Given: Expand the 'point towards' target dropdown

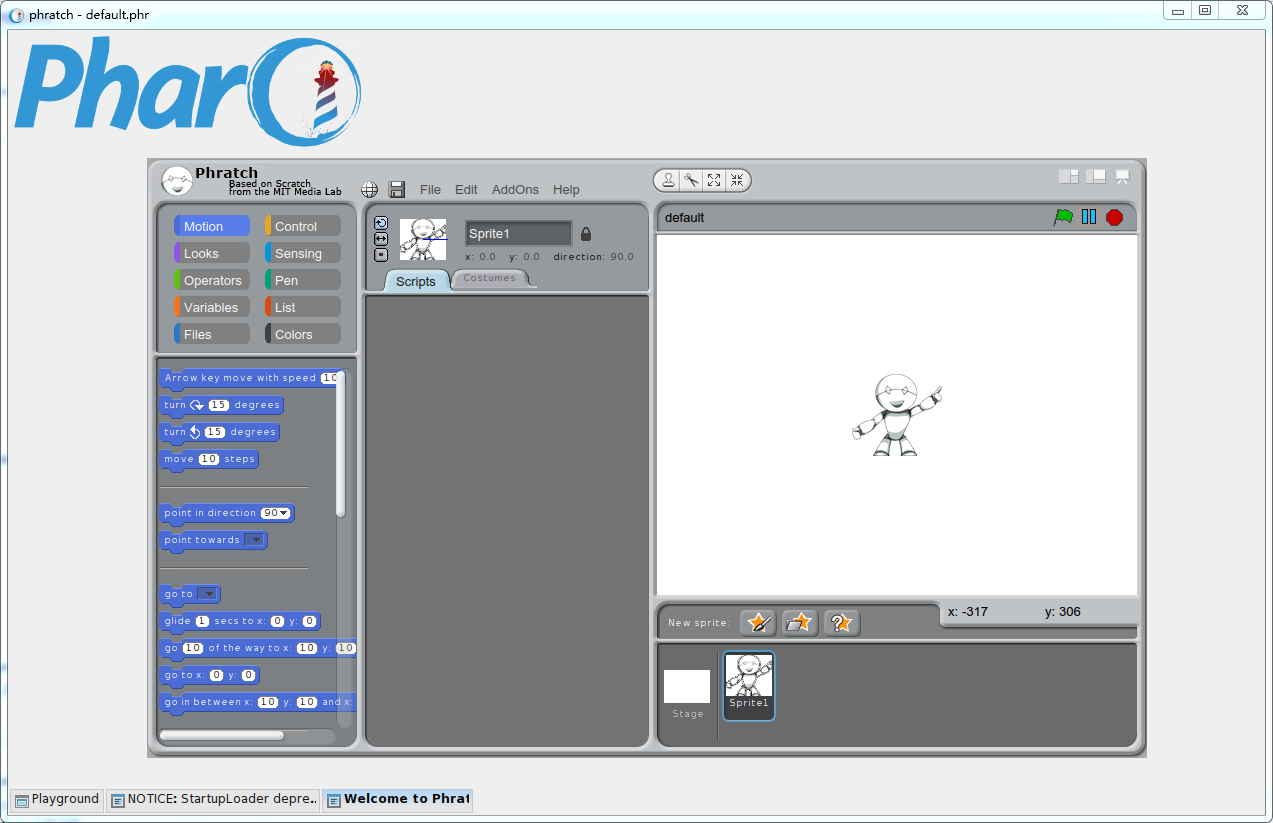Looking at the screenshot, I should [256, 540].
